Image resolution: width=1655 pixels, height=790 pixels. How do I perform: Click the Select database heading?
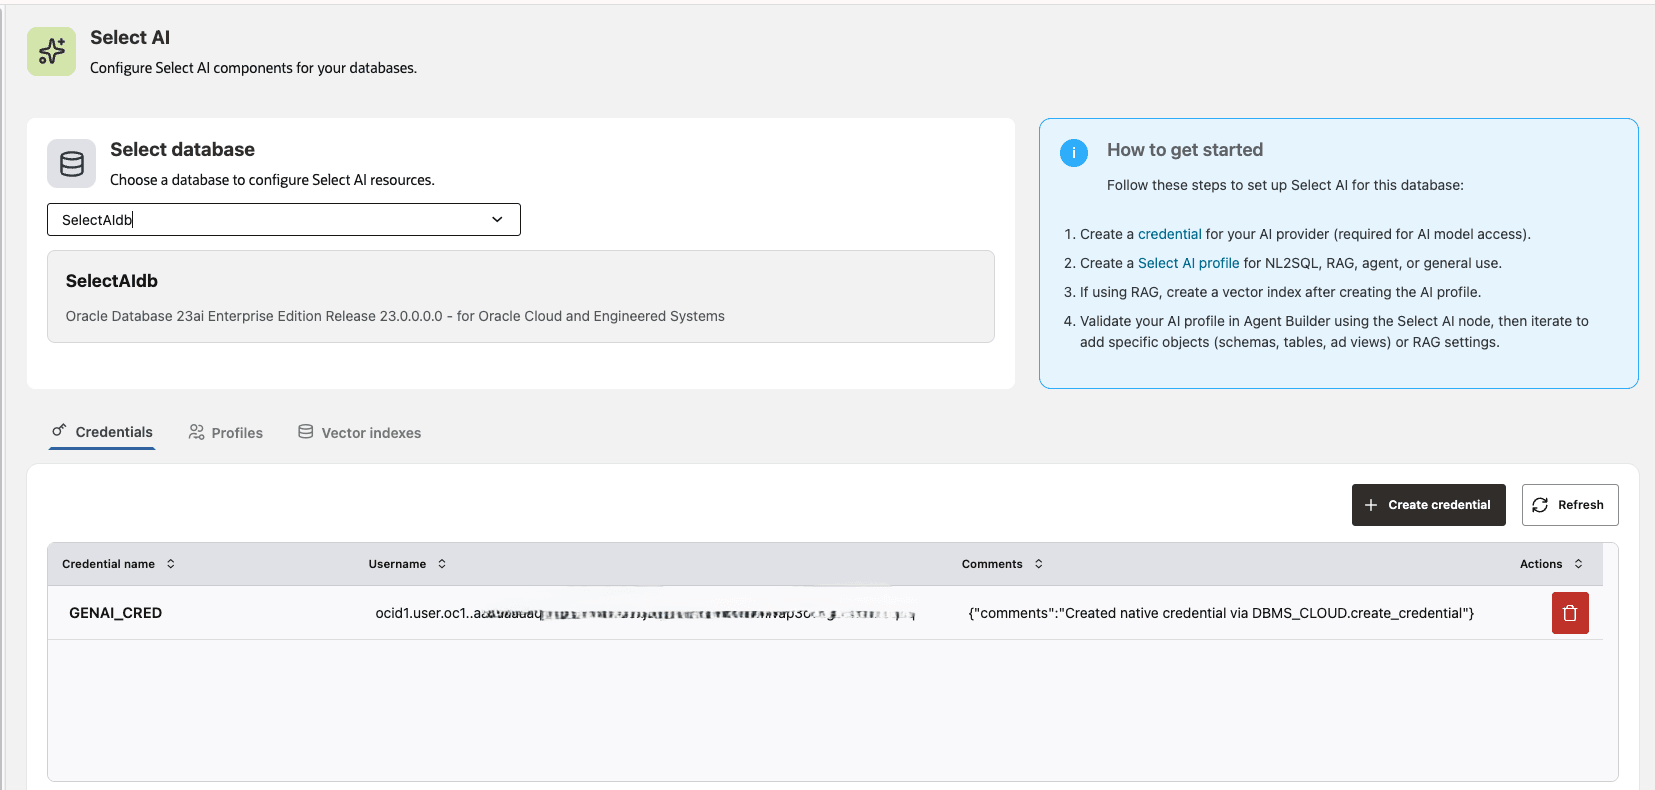point(182,149)
